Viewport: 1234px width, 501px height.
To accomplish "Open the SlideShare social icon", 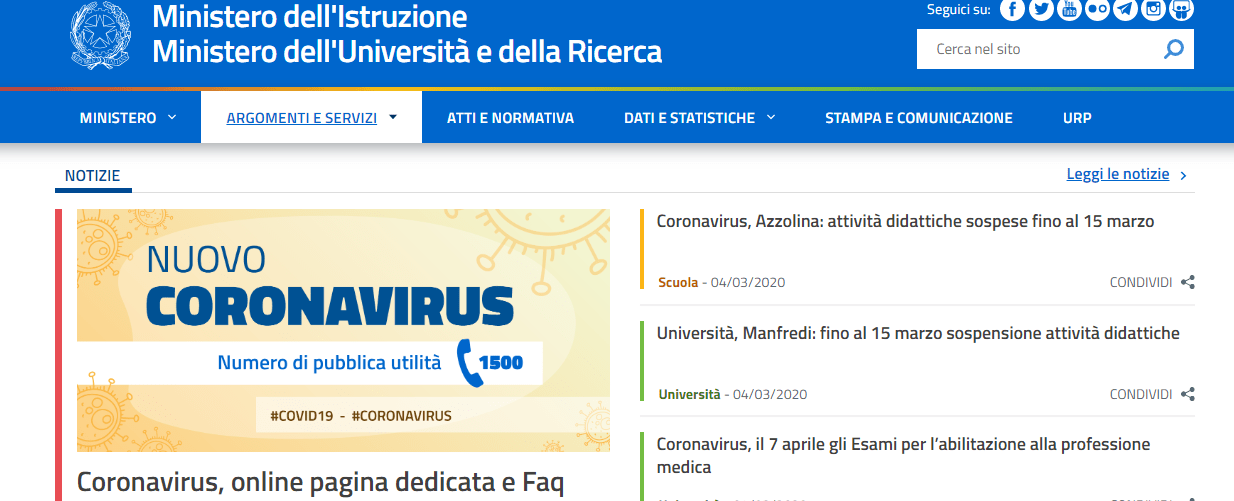I will tap(1182, 10).
